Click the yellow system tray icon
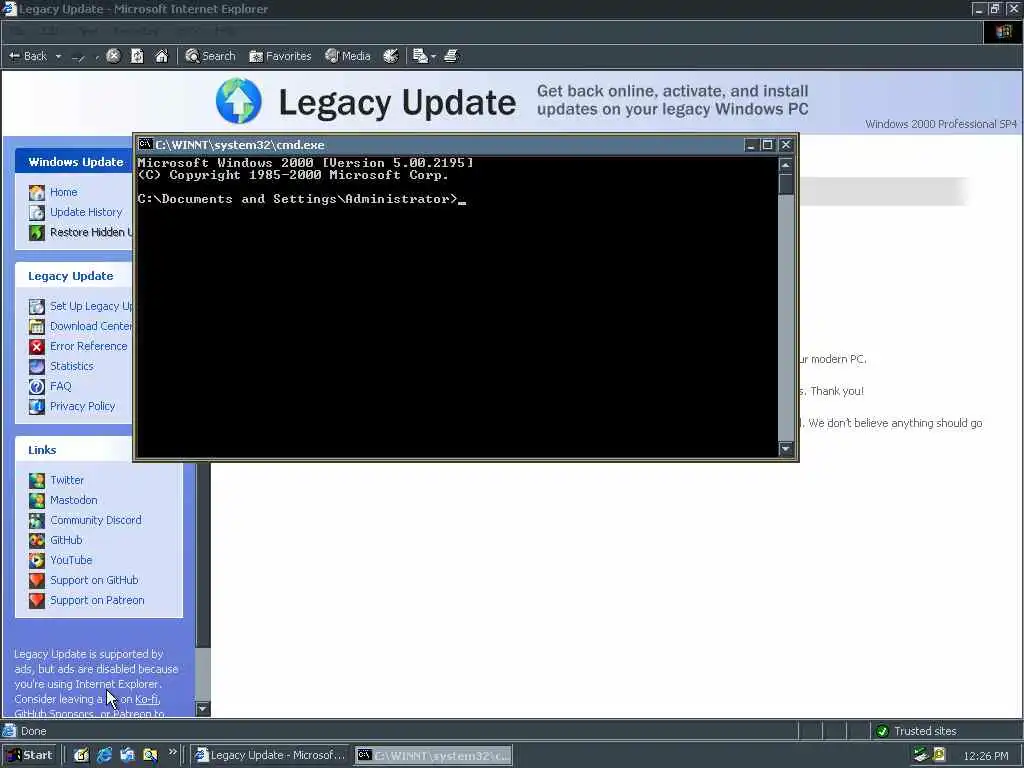Screen dimensions: 1024x768 pos(939,755)
